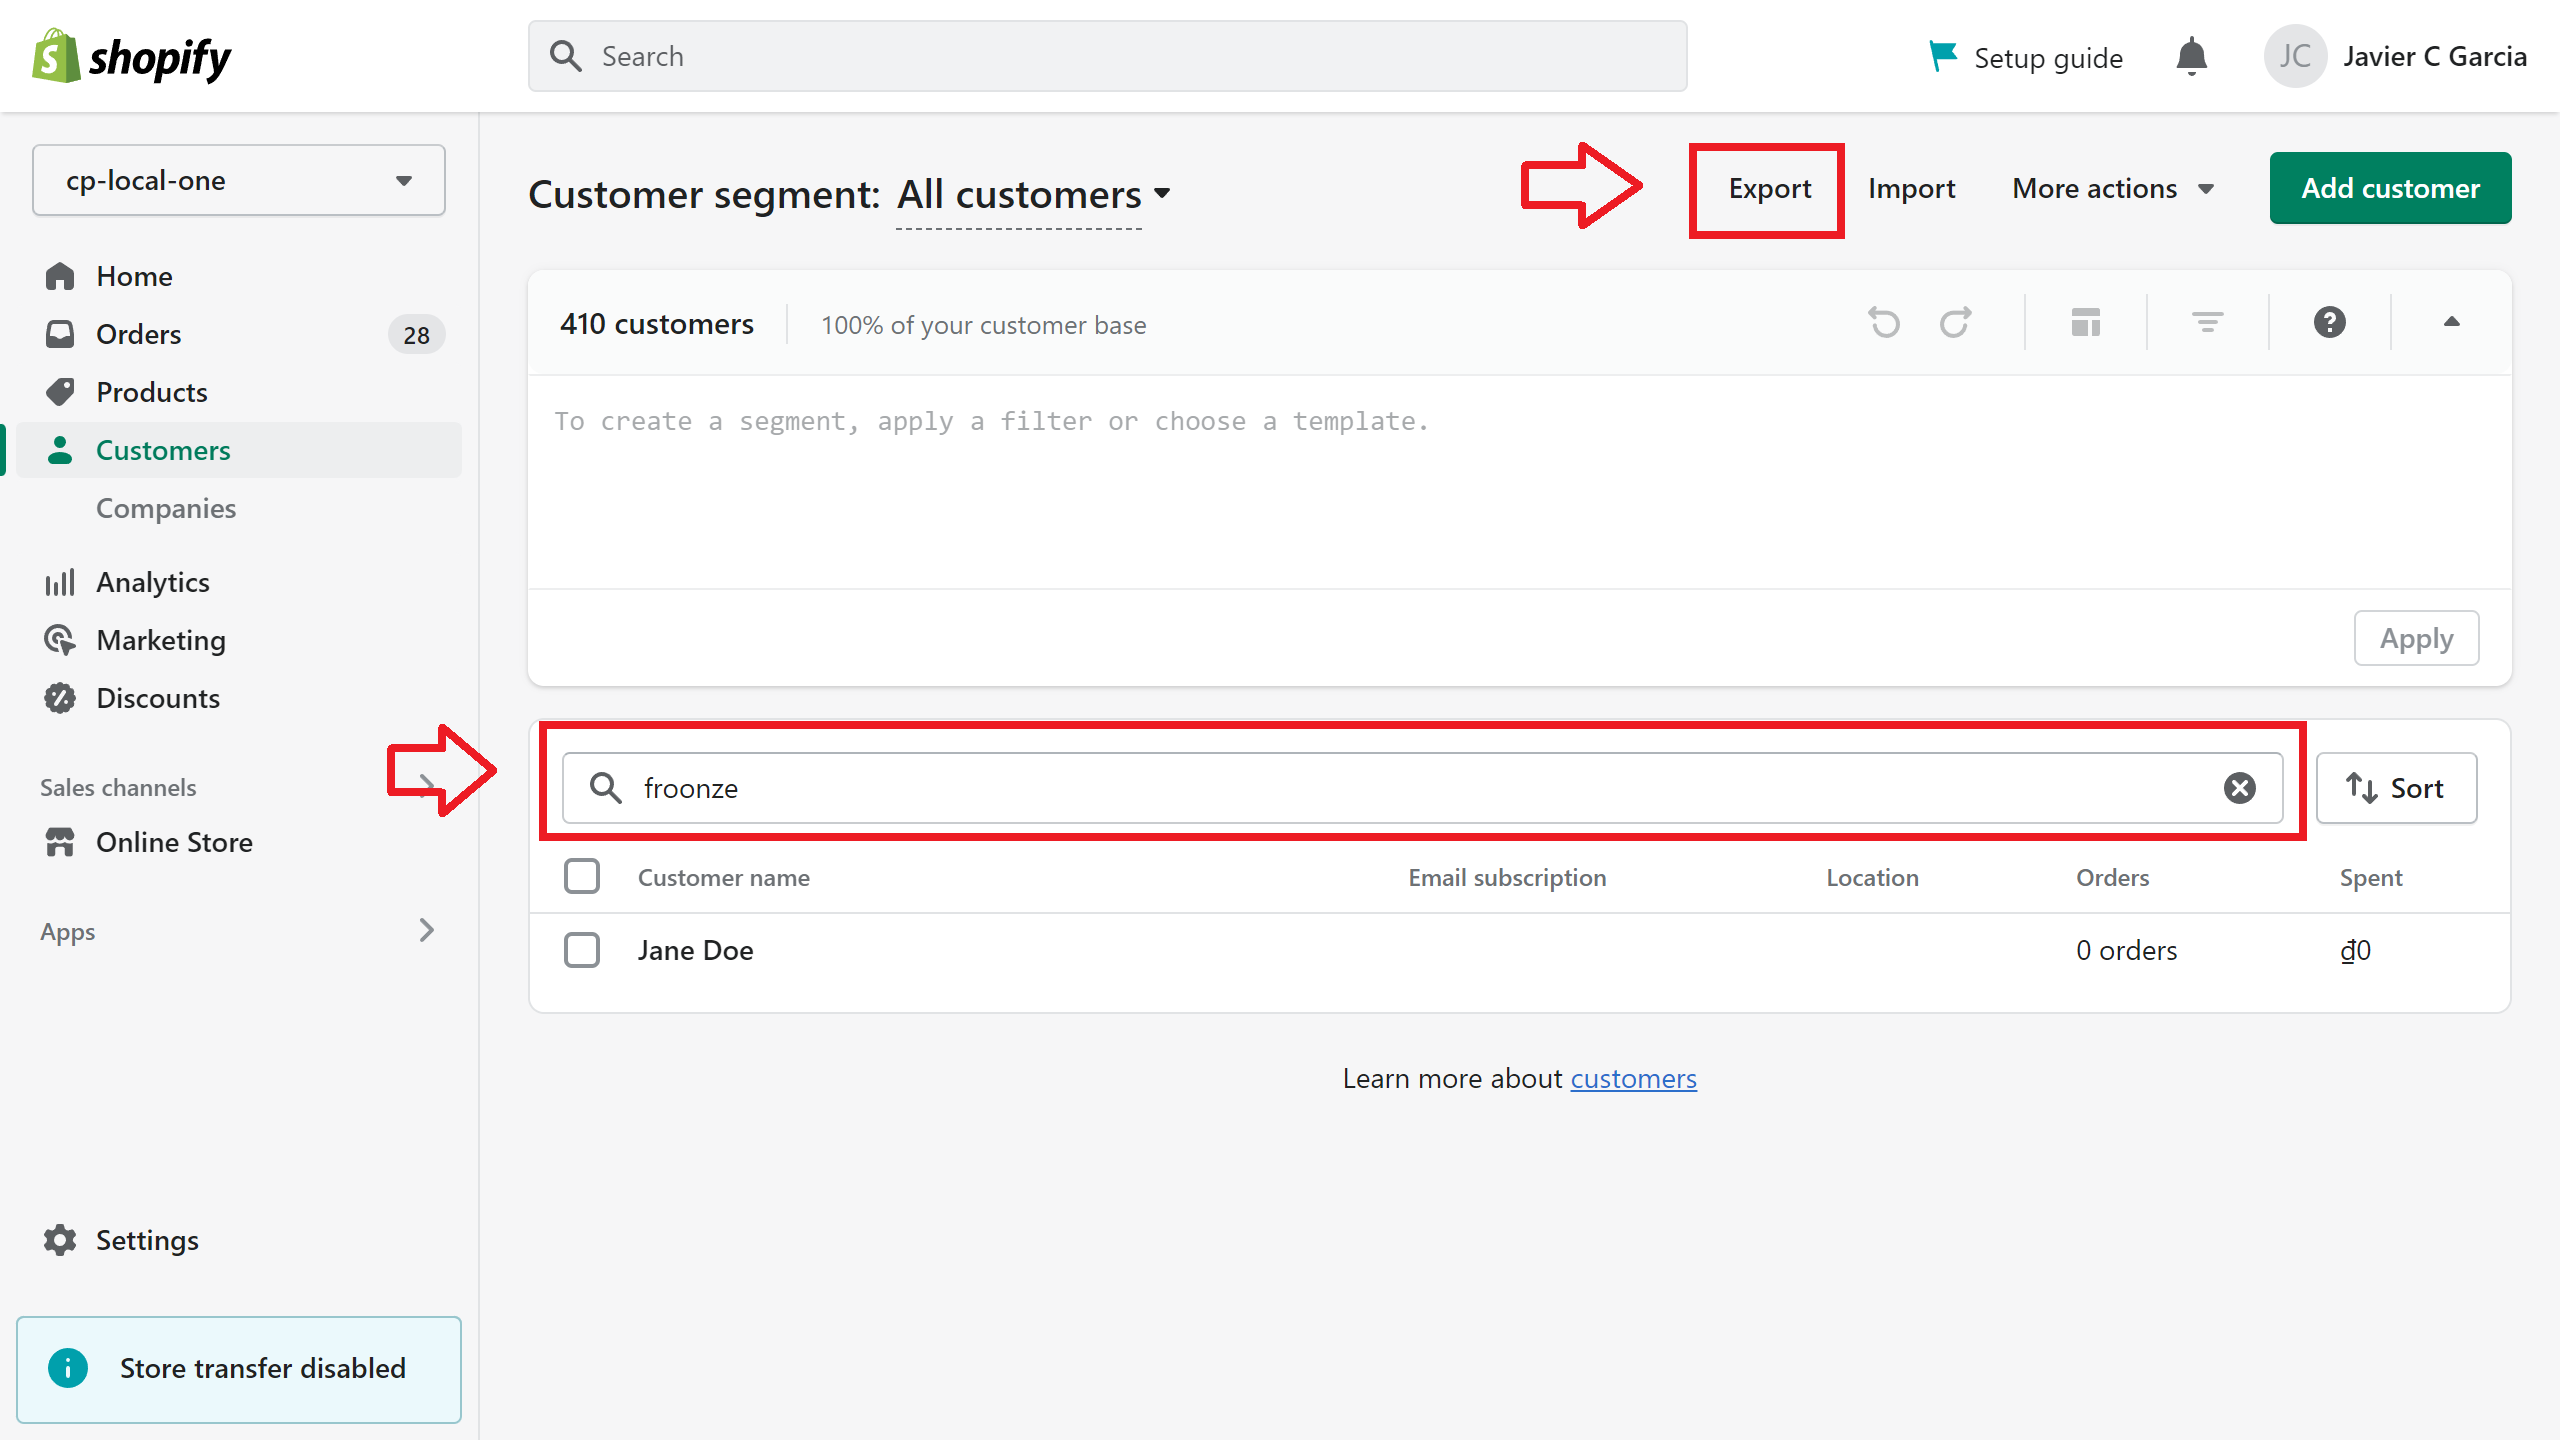Select all customers via header checkbox

point(582,876)
